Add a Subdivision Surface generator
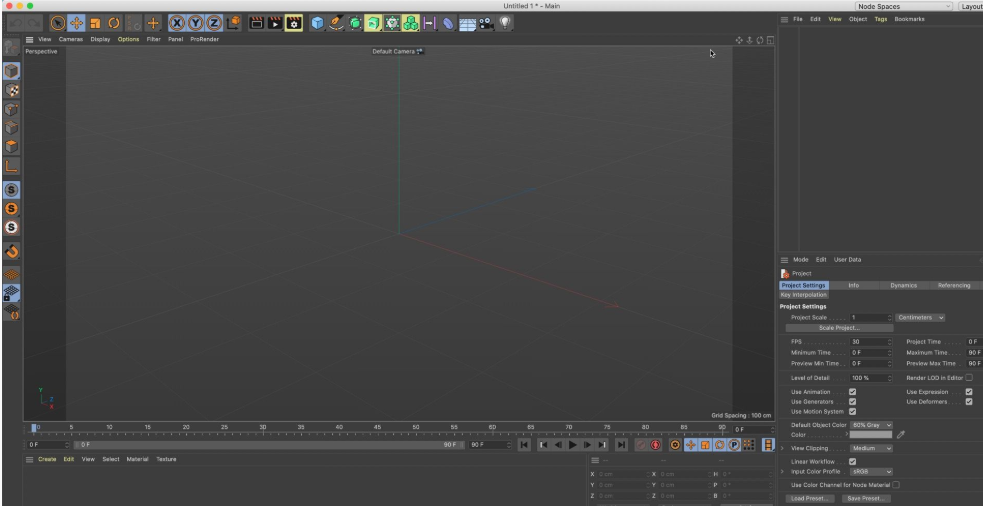 [355, 23]
